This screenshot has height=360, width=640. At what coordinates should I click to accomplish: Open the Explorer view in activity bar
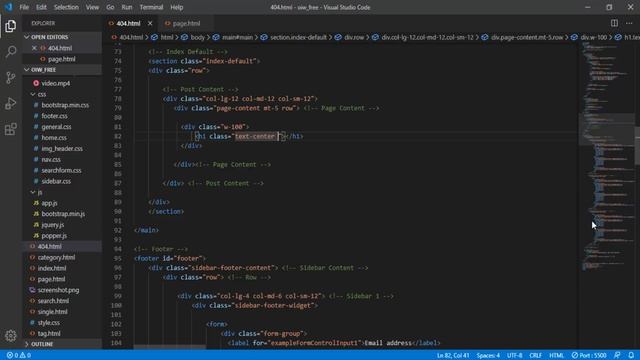(x=11, y=26)
